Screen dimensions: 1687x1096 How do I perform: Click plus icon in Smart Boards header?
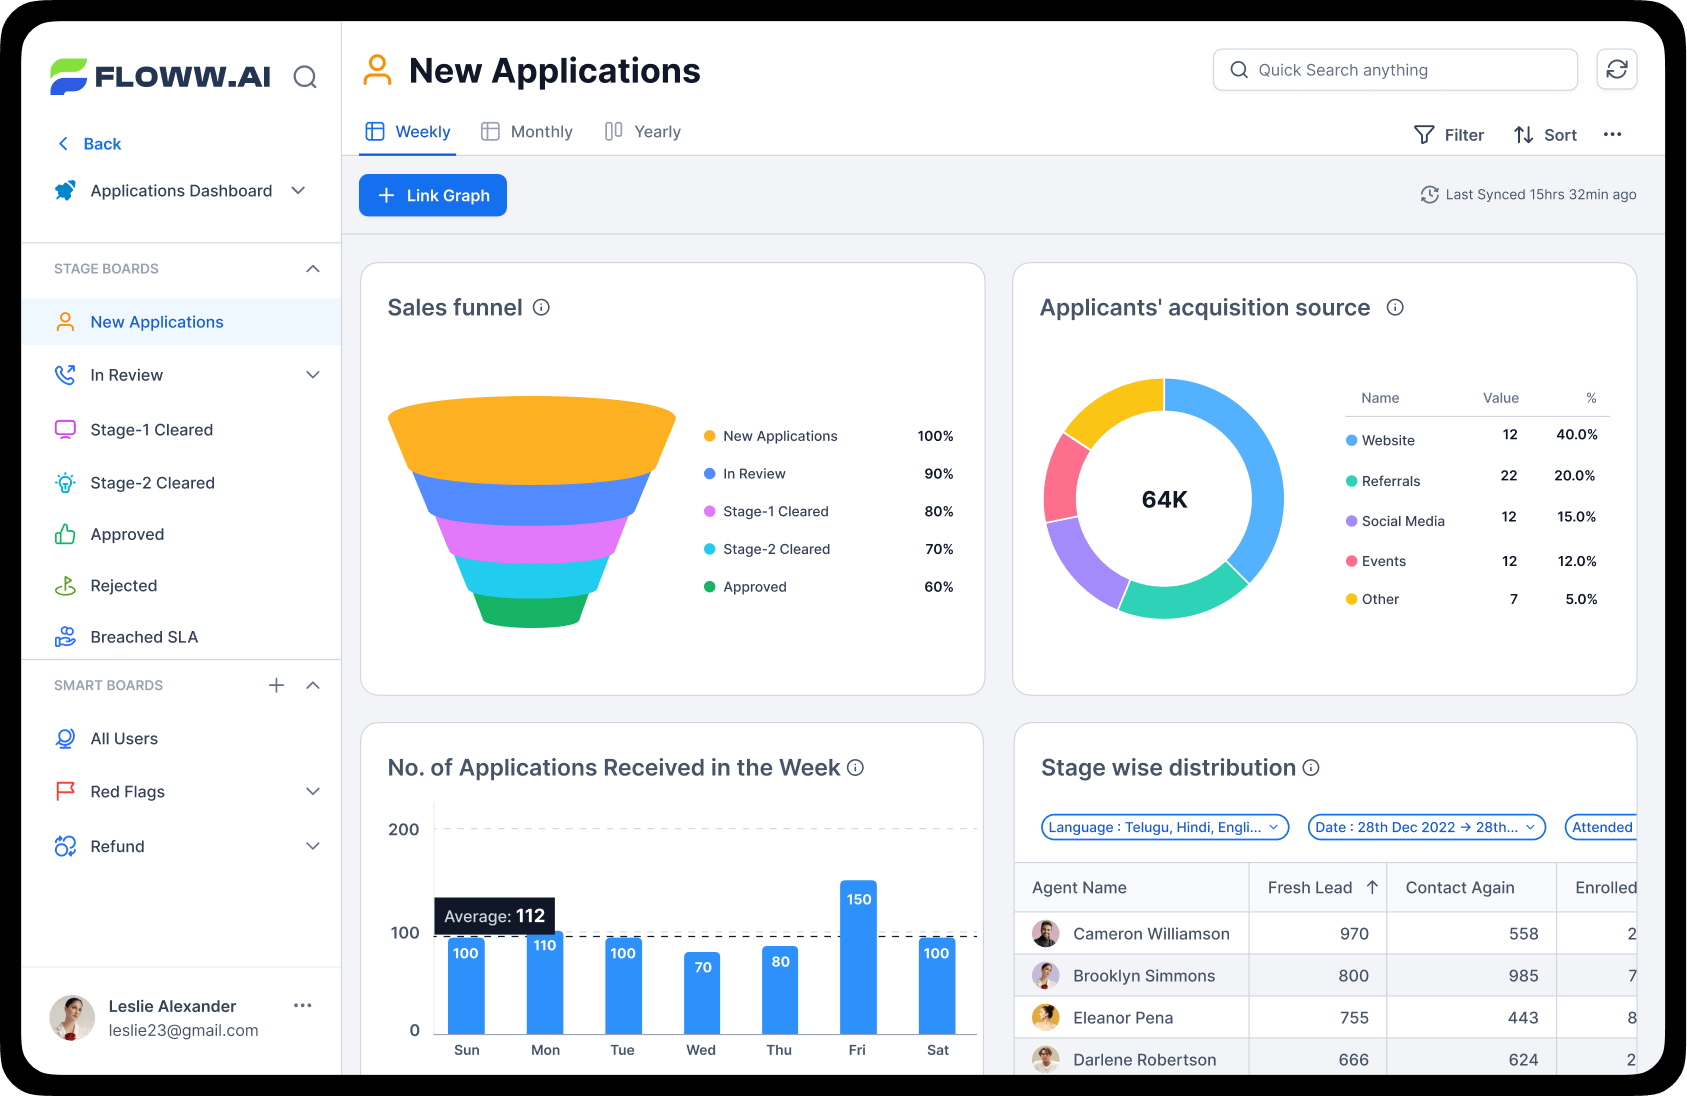(277, 685)
